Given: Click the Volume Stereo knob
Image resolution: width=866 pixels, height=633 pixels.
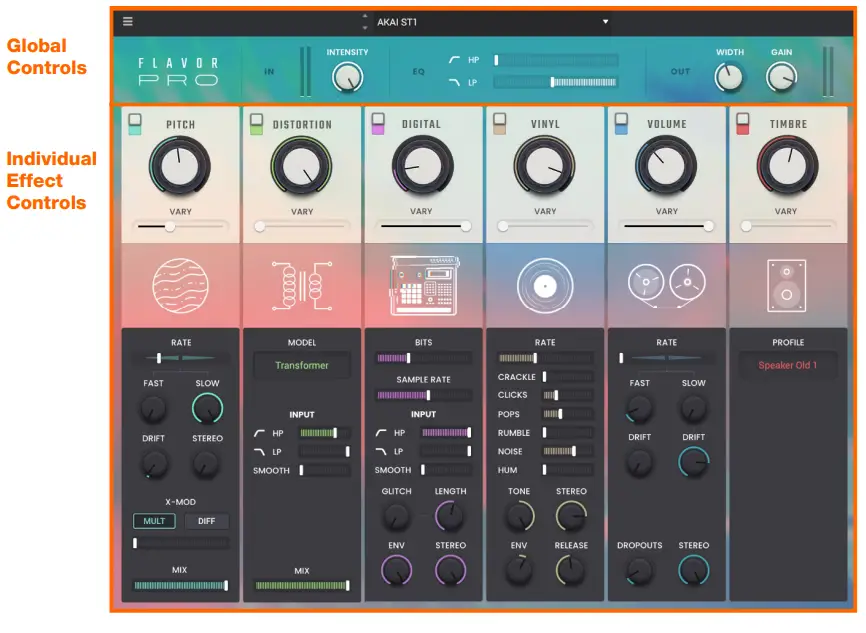Looking at the screenshot, I should (x=694, y=570).
